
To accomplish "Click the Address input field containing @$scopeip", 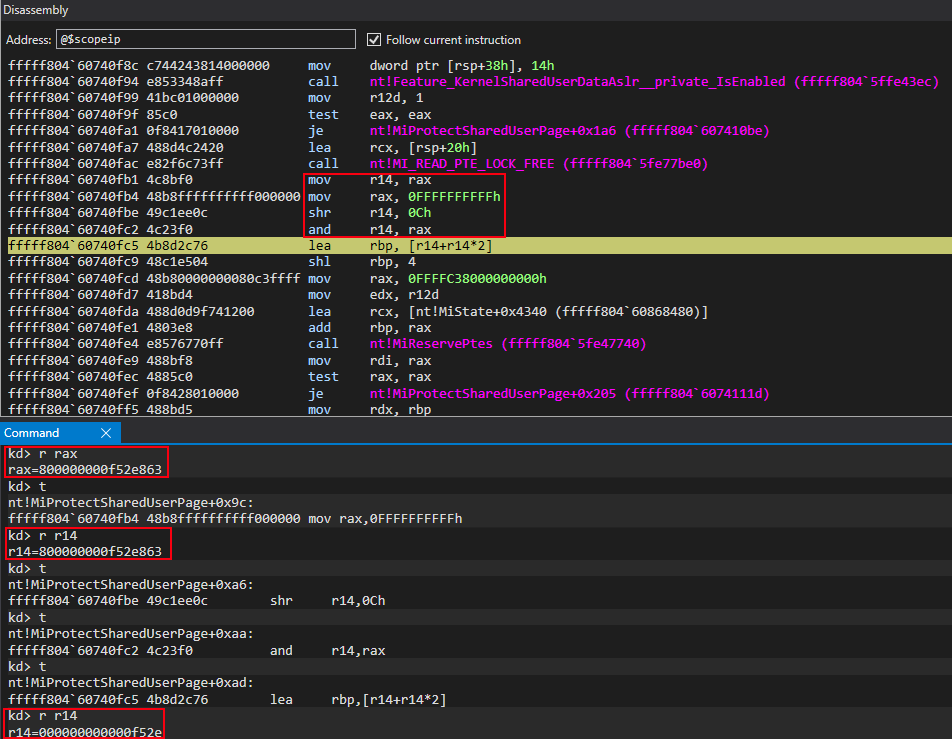I will (x=205, y=40).
